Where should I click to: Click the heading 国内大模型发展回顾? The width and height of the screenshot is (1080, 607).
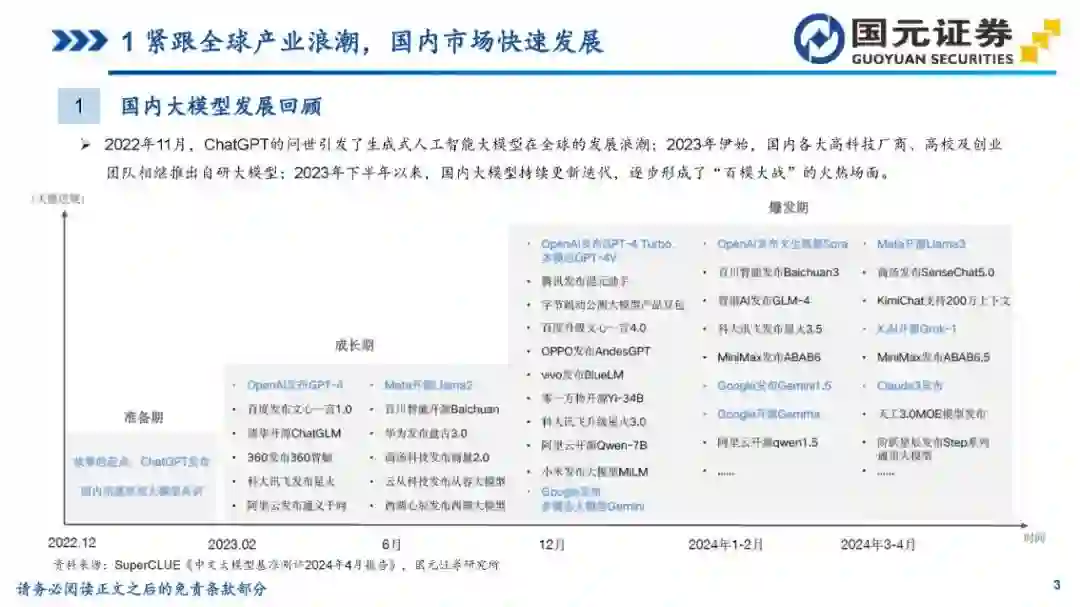[221, 106]
